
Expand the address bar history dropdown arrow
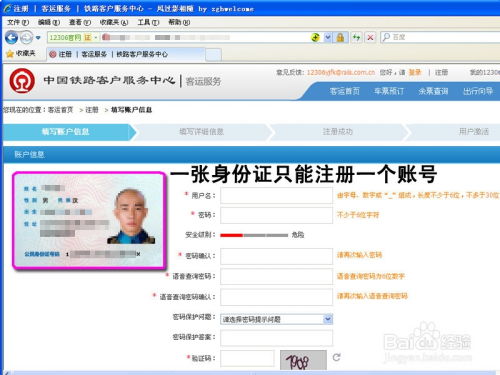coord(328,37)
